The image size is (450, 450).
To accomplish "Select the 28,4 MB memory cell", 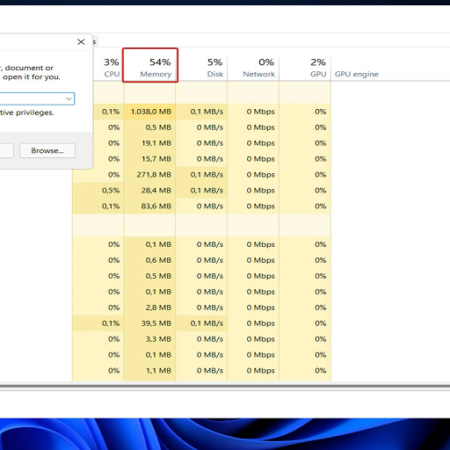I will (x=150, y=190).
